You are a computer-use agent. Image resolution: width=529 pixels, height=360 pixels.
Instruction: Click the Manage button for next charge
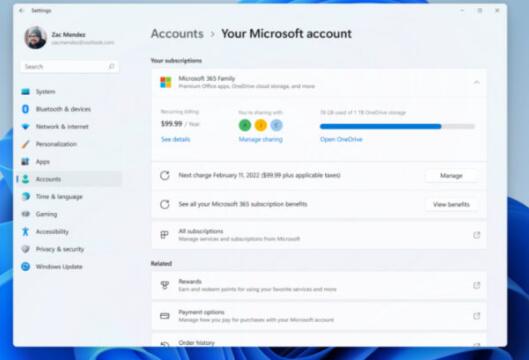pyautogui.click(x=451, y=175)
